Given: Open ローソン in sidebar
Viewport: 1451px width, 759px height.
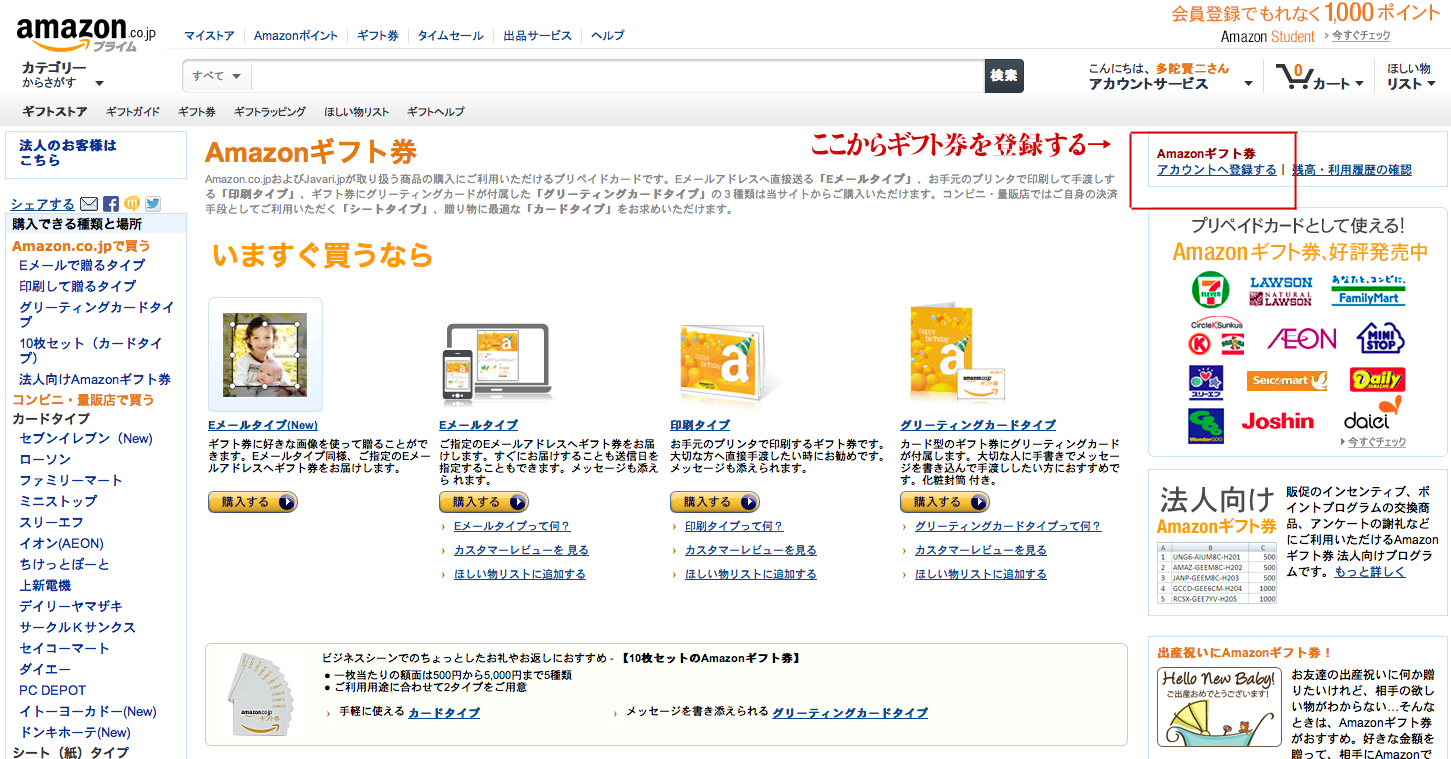Looking at the screenshot, I should pos(45,459).
